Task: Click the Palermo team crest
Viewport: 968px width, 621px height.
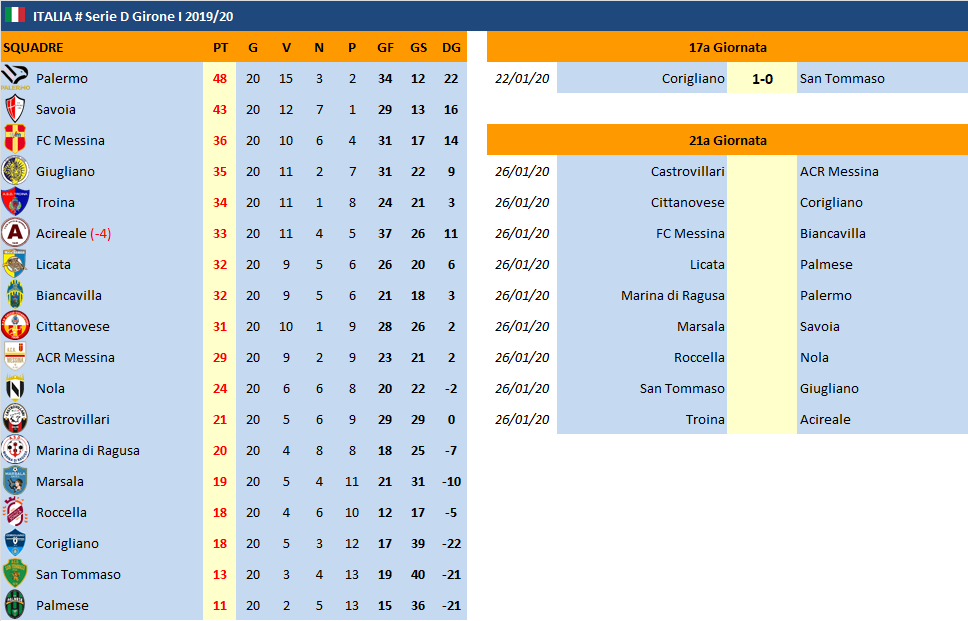Action: click(15, 78)
